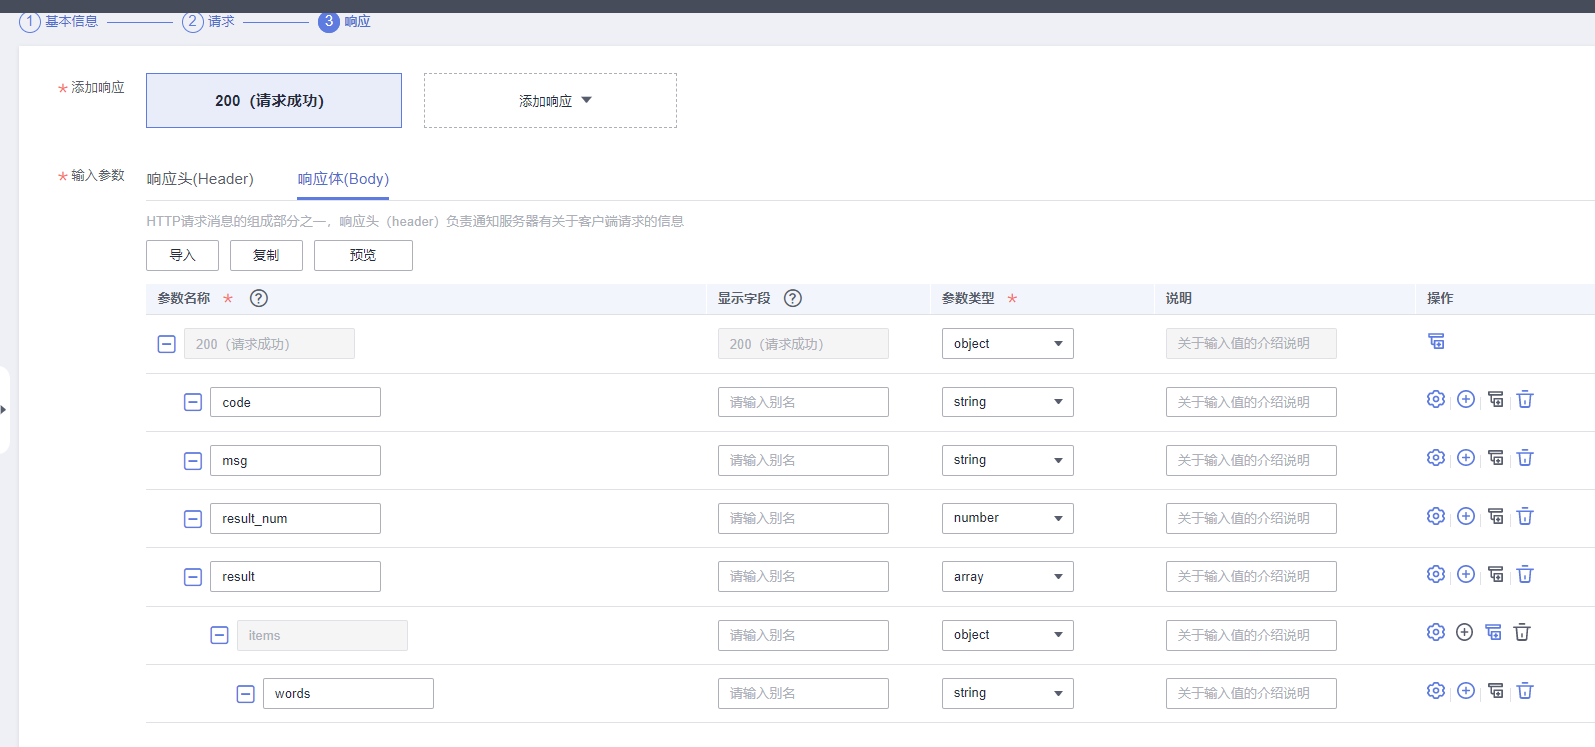Open the 添加响应 dropdown
Viewport: 1595px width, 747px height.
point(550,100)
